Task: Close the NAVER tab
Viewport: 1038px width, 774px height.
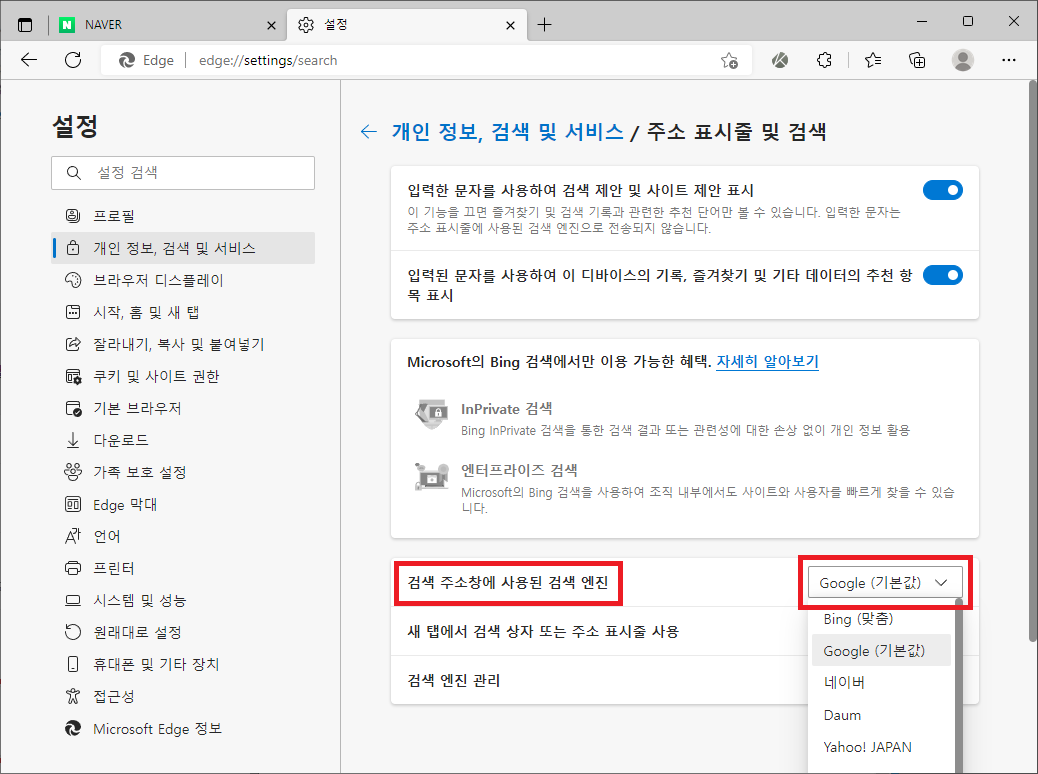Action: (271, 25)
